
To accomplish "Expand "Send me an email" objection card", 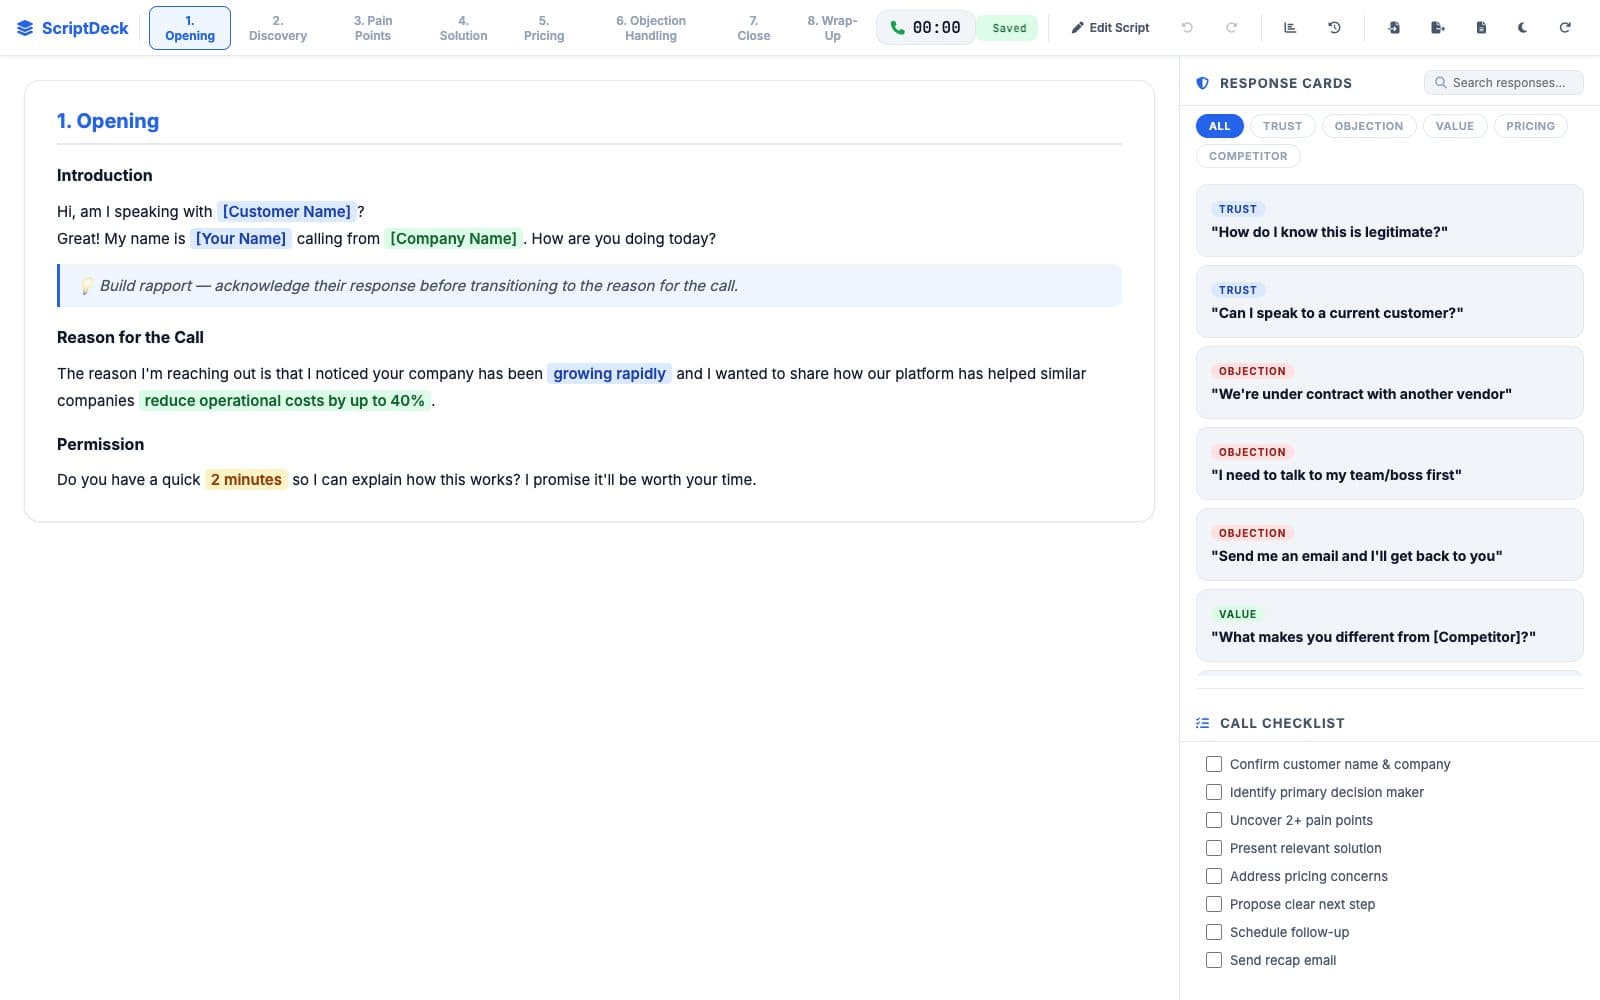I will [x=1389, y=545].
